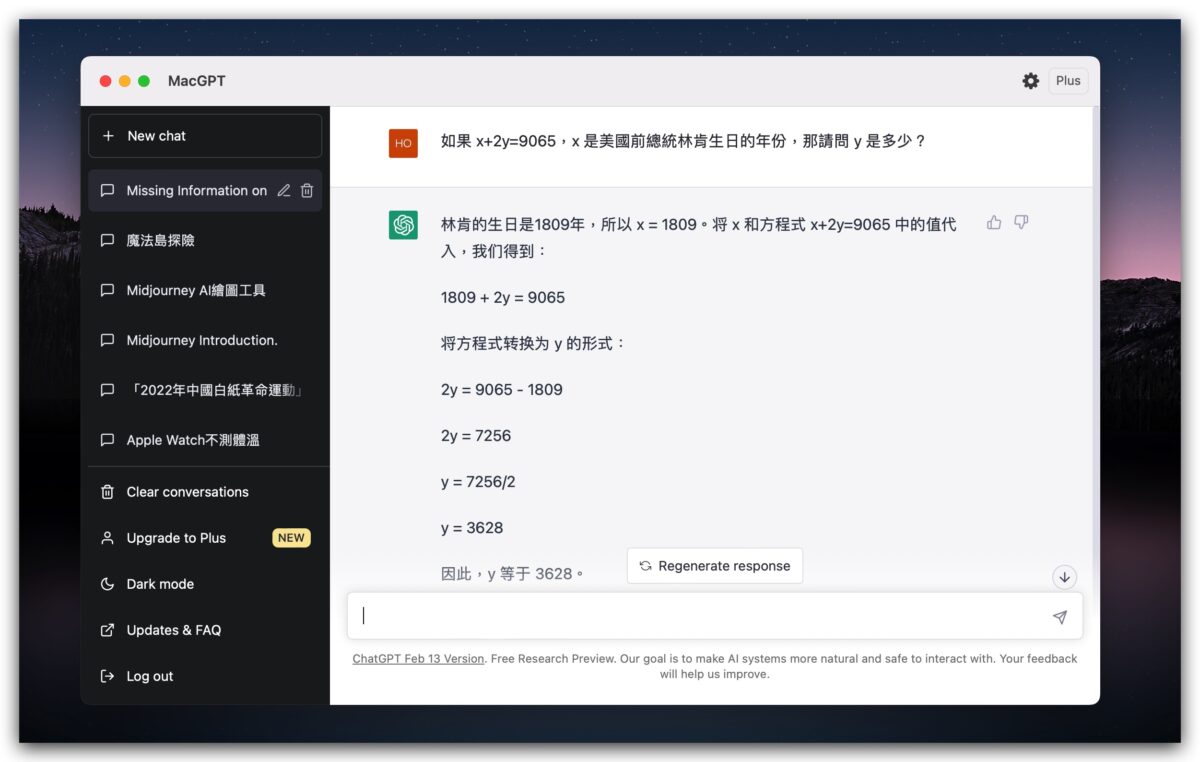Image resolution: width=1200 pixels, height=762 pixels.
Task: Click the scroll-to-bottom arrow button
Action: 1064,577
